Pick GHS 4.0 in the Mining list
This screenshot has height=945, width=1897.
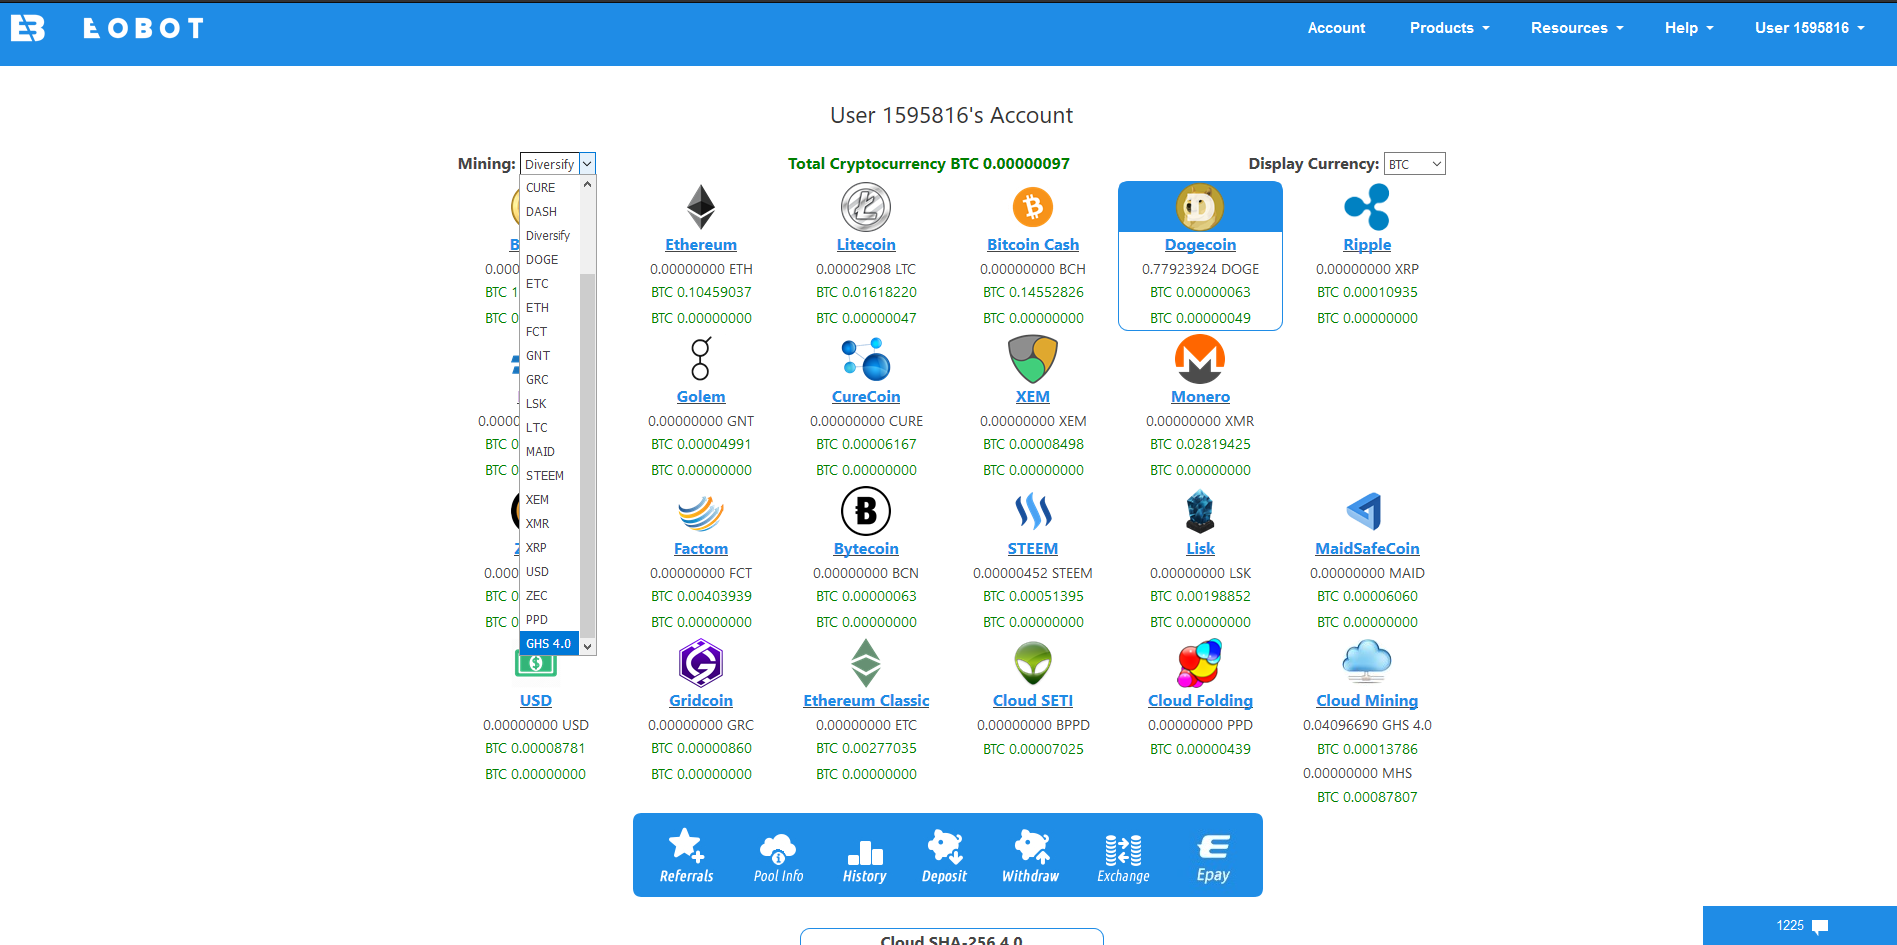(549, 644)
